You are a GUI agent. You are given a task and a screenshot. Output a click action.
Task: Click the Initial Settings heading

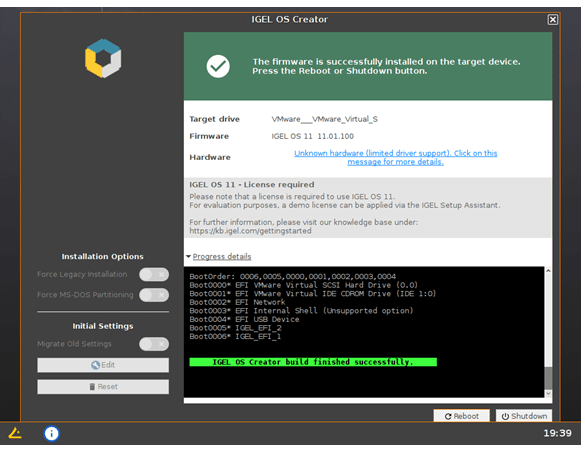[103, 326]
